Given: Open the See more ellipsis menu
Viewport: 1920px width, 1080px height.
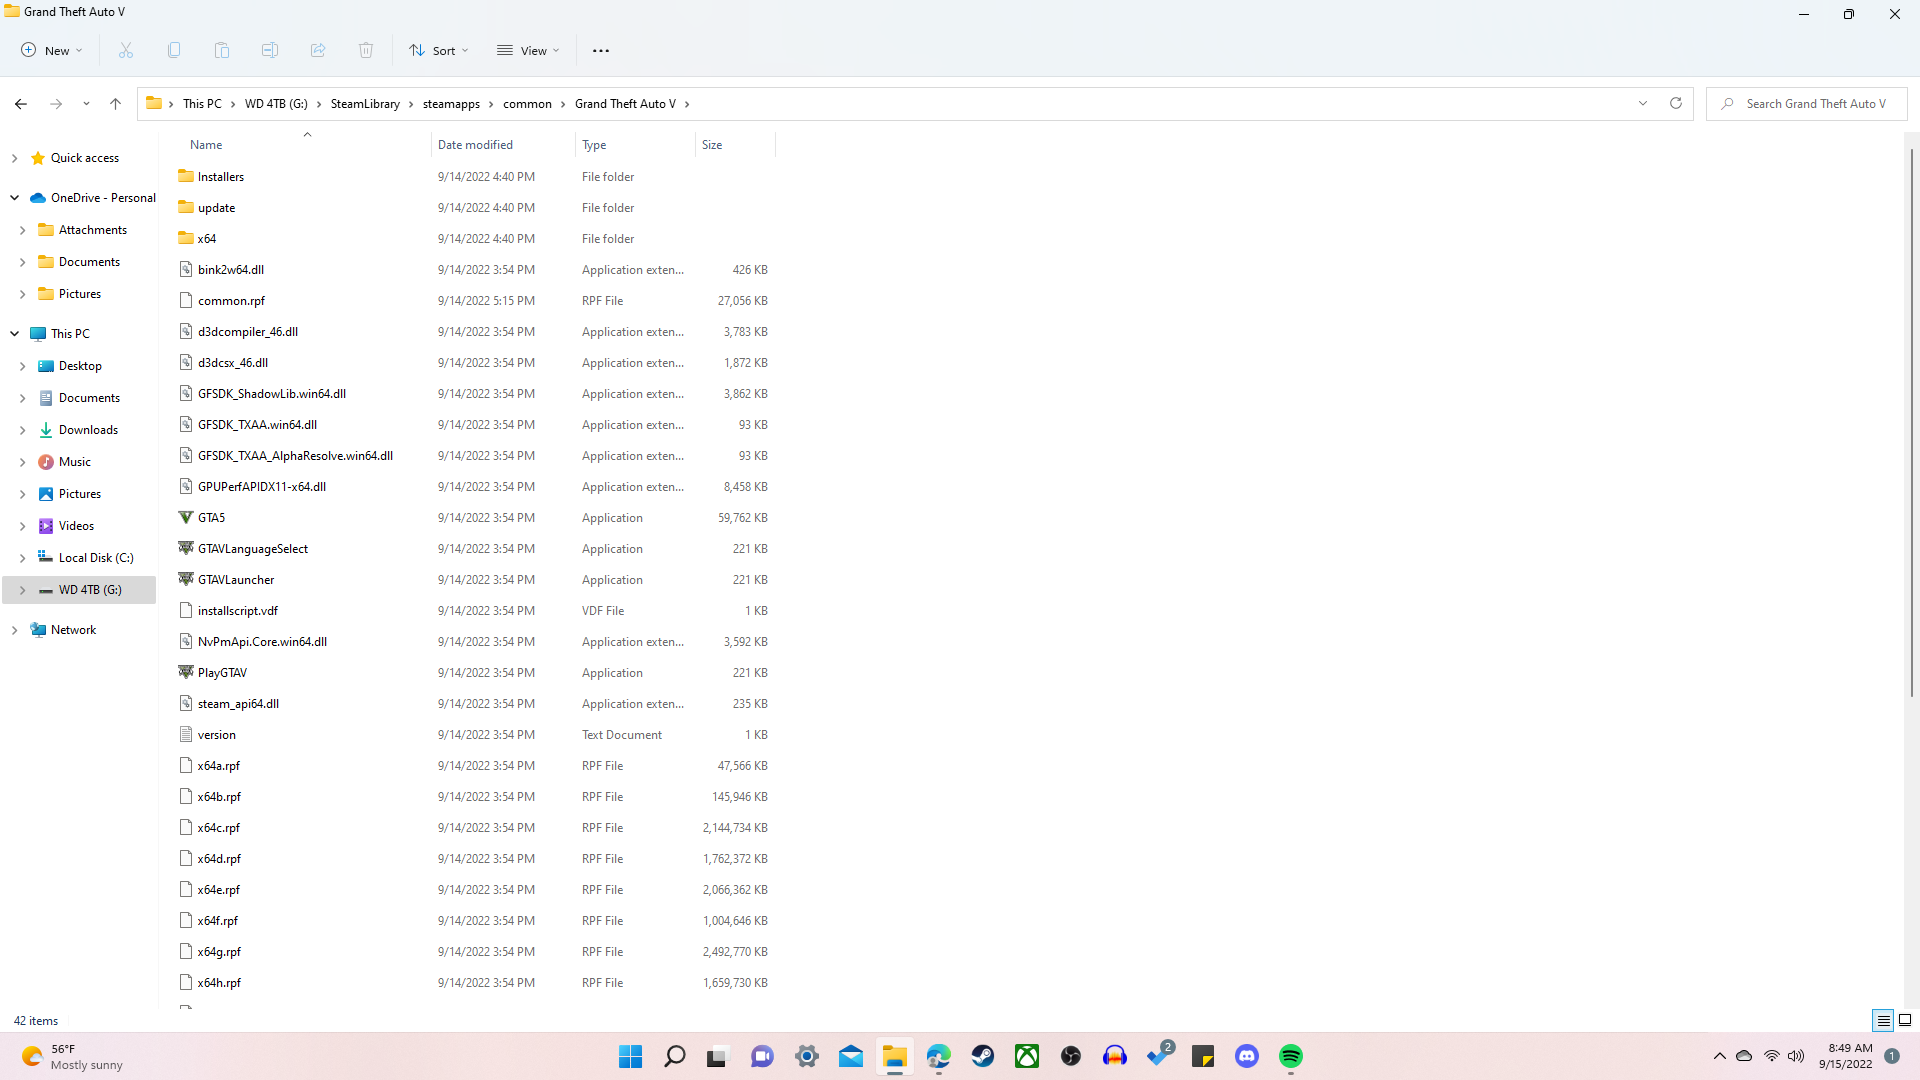Looking at the screenshot, I should [600, 50].
